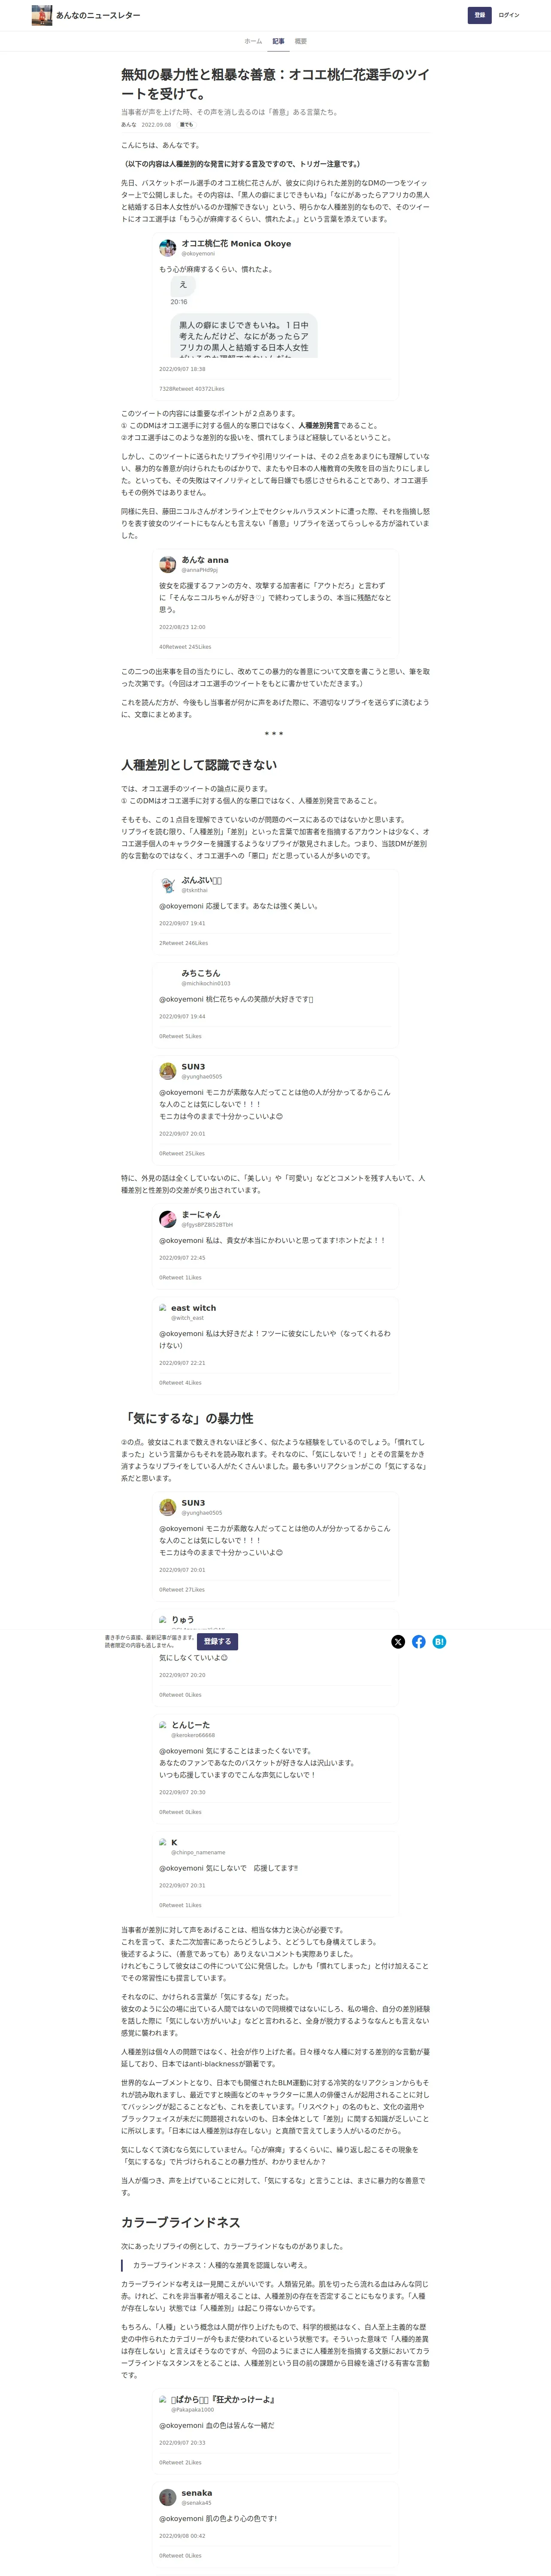This screenshot has height=2576, width=551.
Task: Click the 誰でも tag under title
Action: tap(186, 125)
